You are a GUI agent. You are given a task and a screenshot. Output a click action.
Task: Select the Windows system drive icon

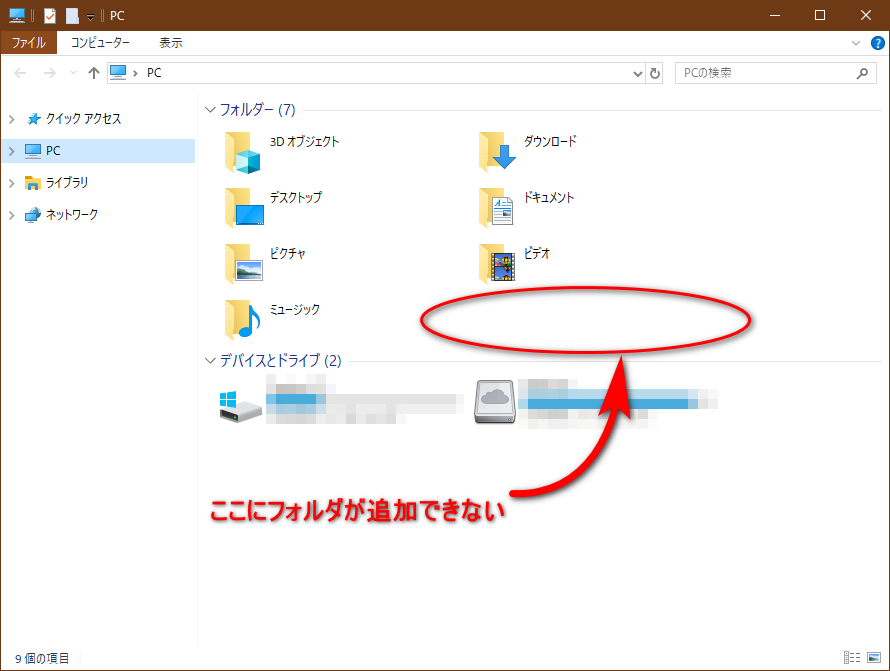tap(240, 404)
